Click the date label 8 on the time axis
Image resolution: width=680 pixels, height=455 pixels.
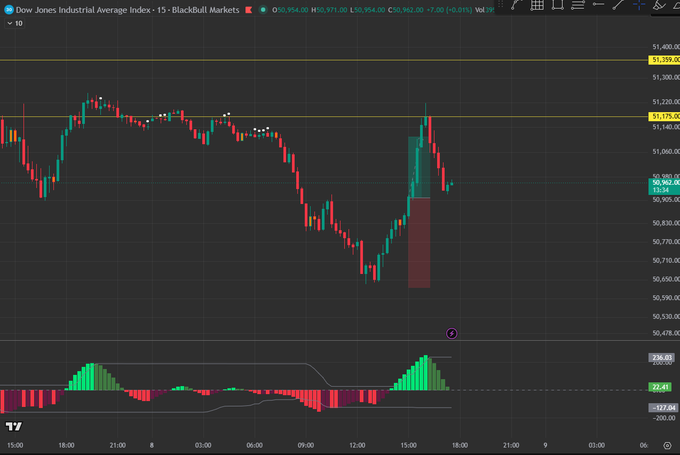(152, 445)
